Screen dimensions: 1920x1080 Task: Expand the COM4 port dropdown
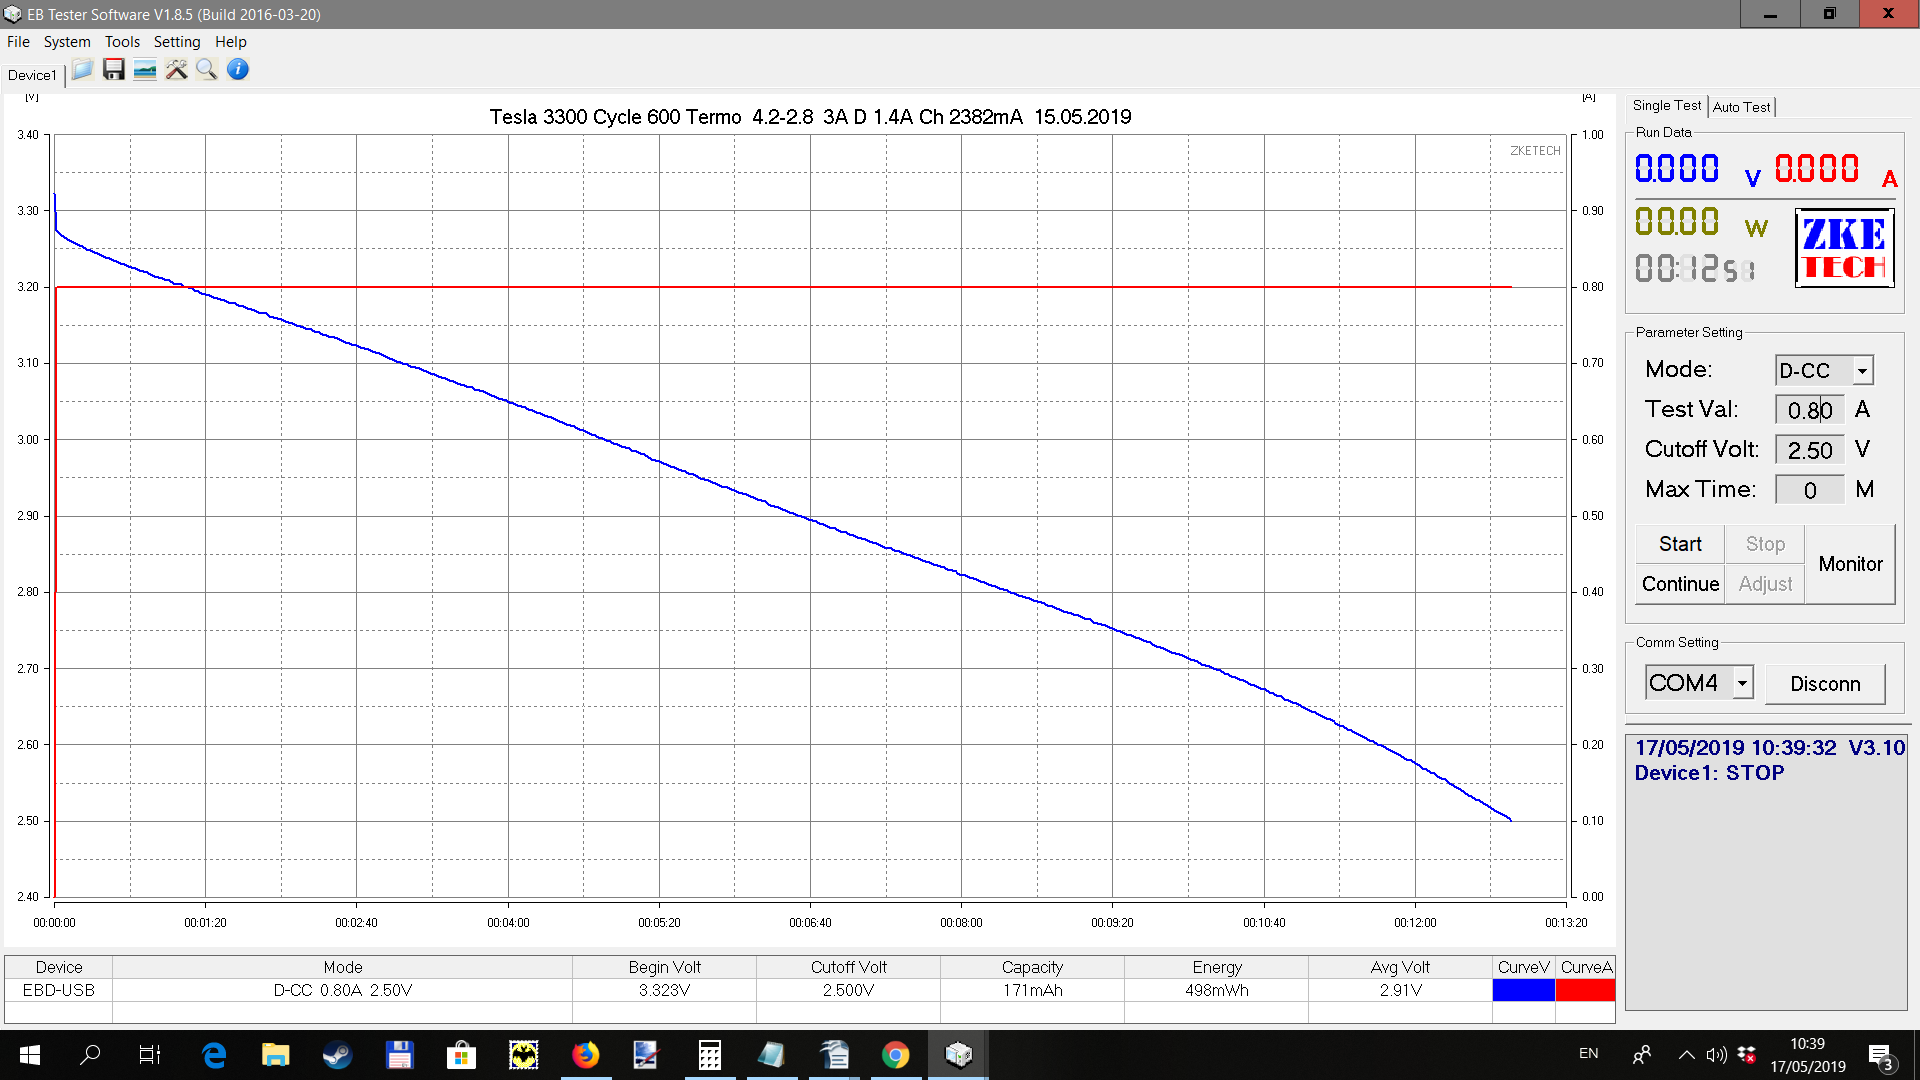click(1742, 683)
